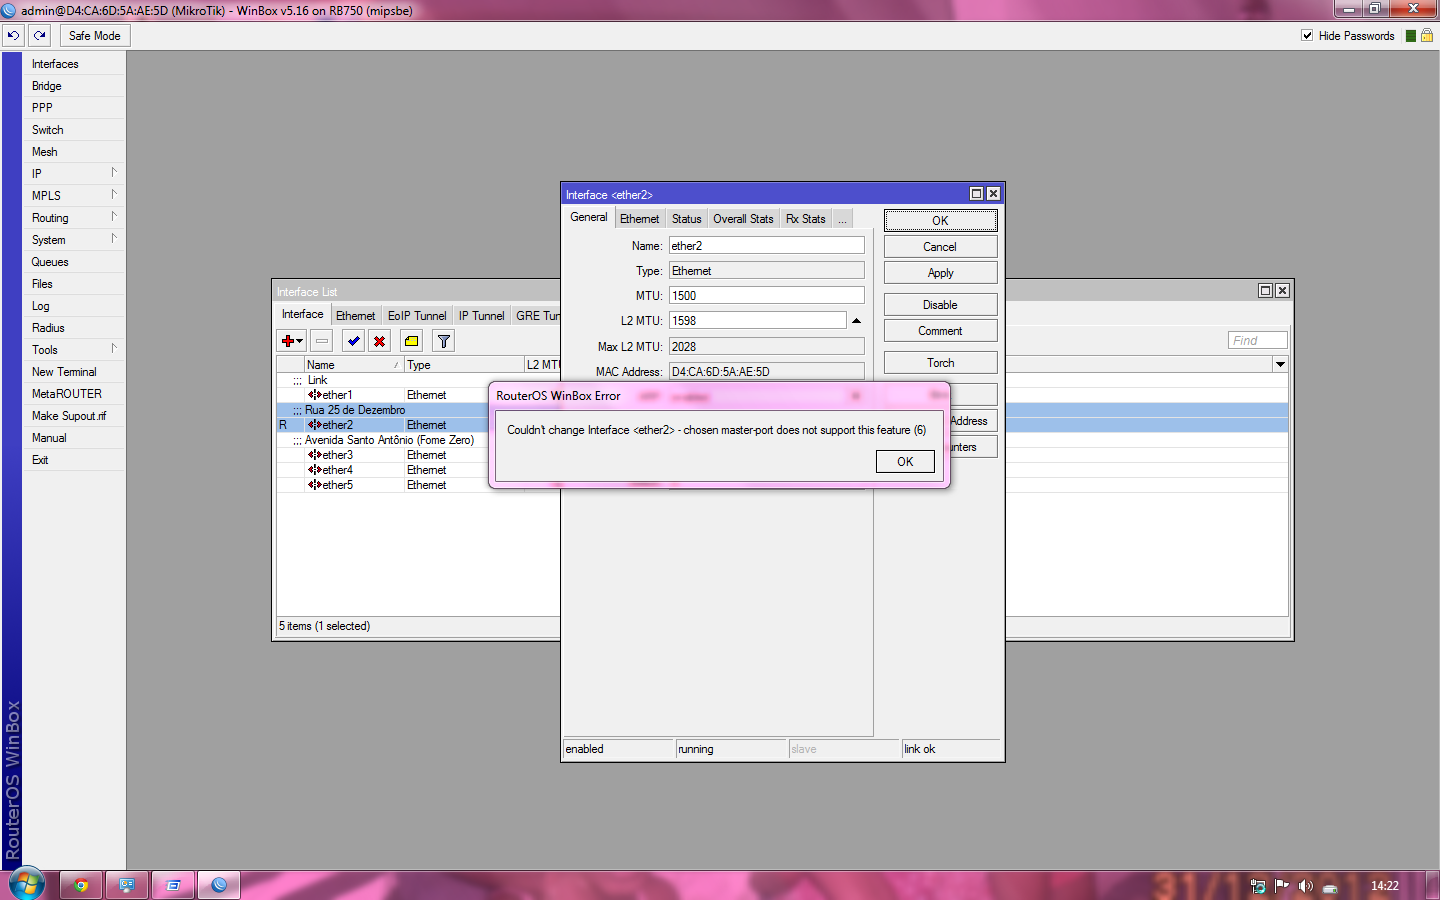1440x900 pixels.
Task: Expand the MPLS submenu arrow
Action: click(114, 194)
